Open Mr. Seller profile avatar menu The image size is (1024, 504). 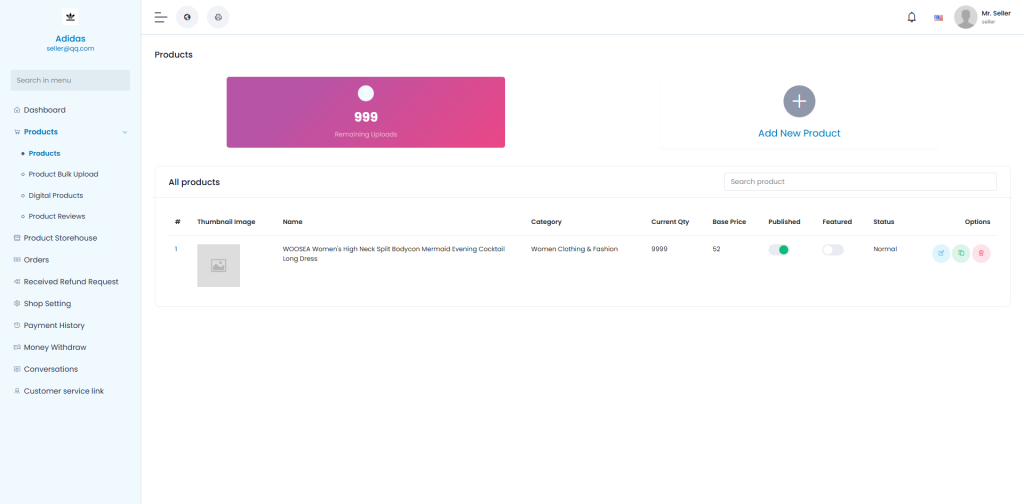(965, 17)
